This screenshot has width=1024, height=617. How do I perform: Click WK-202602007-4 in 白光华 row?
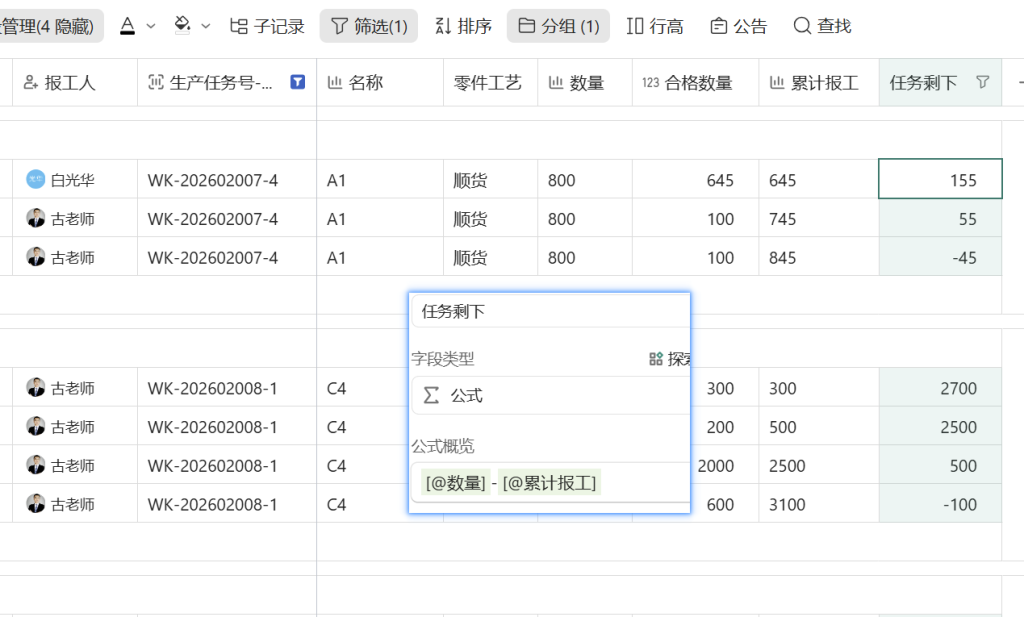click(227, 180)
